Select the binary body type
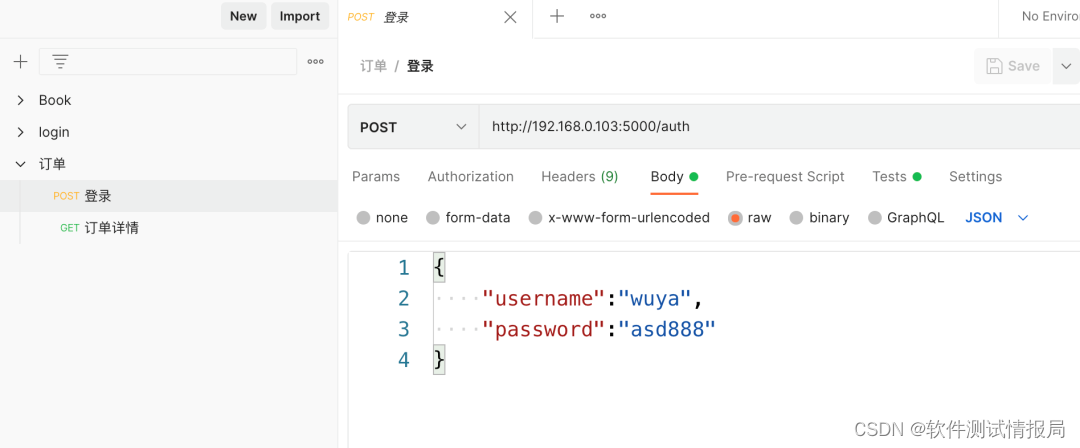The image size is (1080, 448). click(x=820, y=218)
